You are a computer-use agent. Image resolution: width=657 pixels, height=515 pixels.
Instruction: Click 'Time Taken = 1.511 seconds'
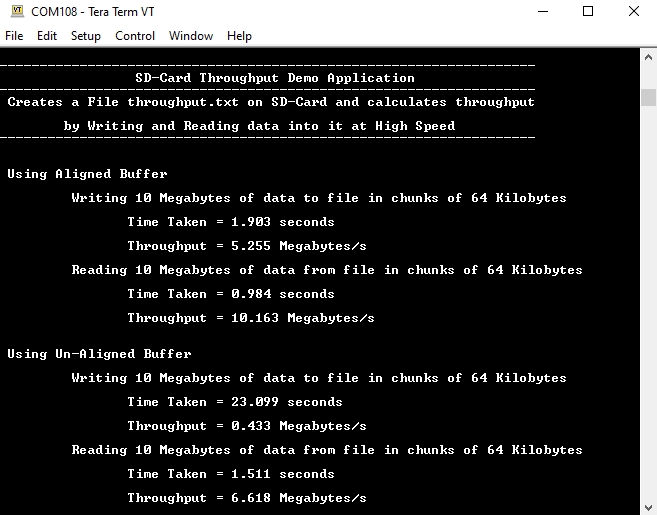231,474
